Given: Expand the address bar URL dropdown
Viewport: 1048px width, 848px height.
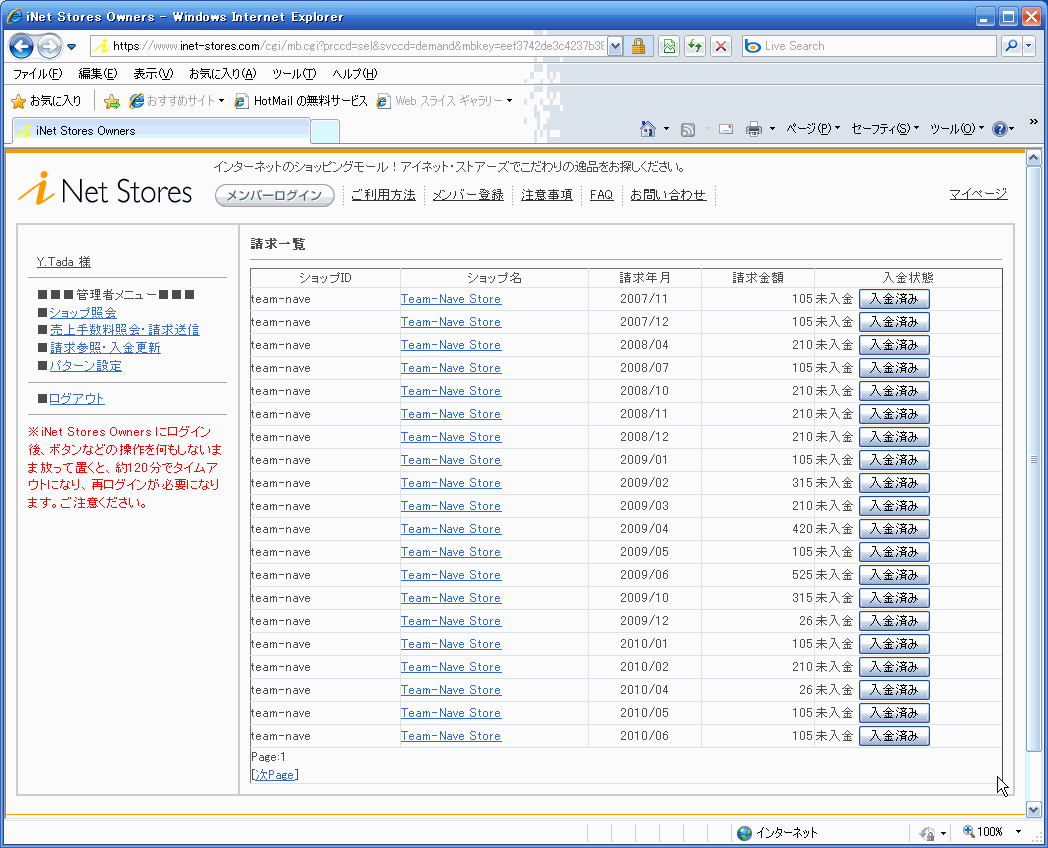Looking at the screenshot, I should 615,46.
